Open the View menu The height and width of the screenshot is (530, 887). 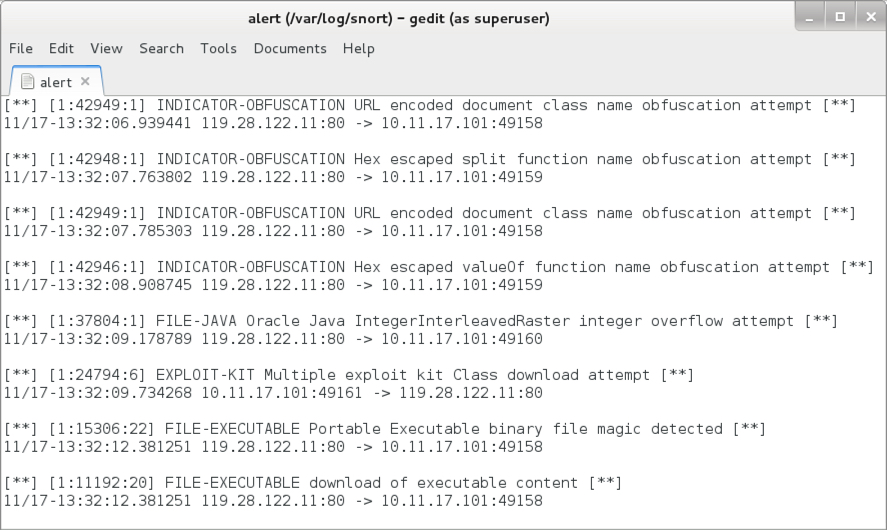click(x=106, y=49)
